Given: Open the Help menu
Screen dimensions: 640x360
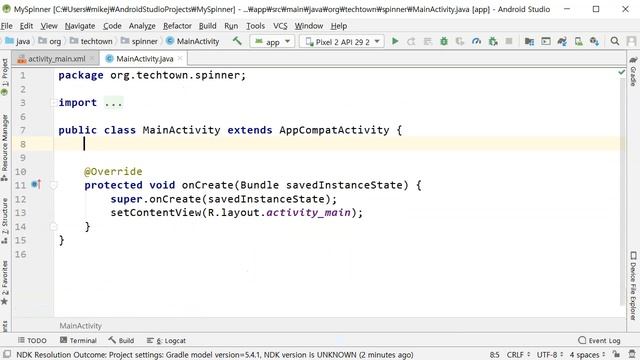Looking at the screenshot, I should [x=339, y=26].
